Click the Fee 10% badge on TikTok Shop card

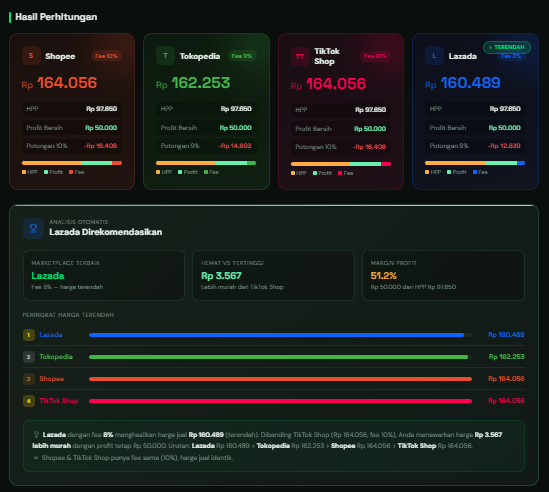tap(375, 56)
